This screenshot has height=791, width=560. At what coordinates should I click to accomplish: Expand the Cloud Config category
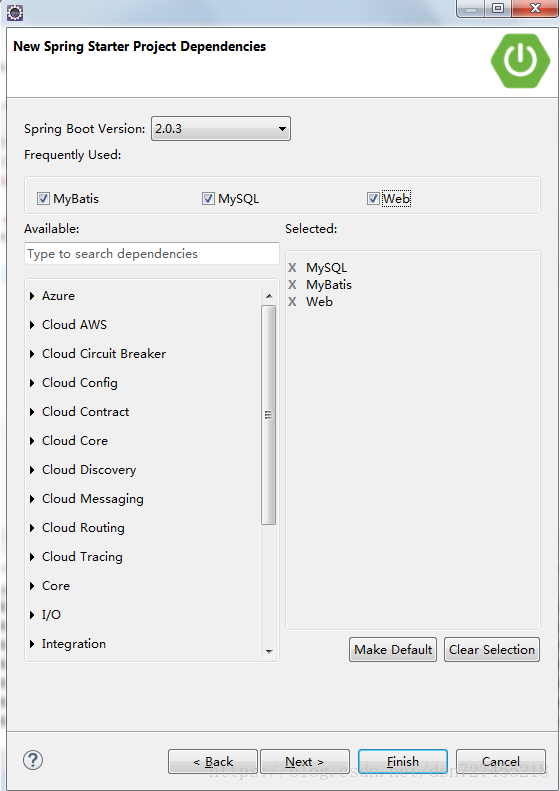(32, 383)
